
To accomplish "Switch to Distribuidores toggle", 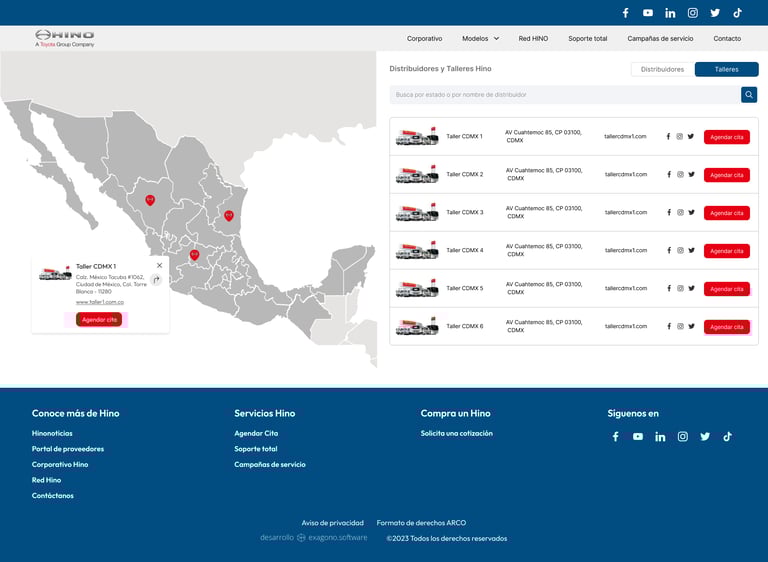I will point(663,69).
